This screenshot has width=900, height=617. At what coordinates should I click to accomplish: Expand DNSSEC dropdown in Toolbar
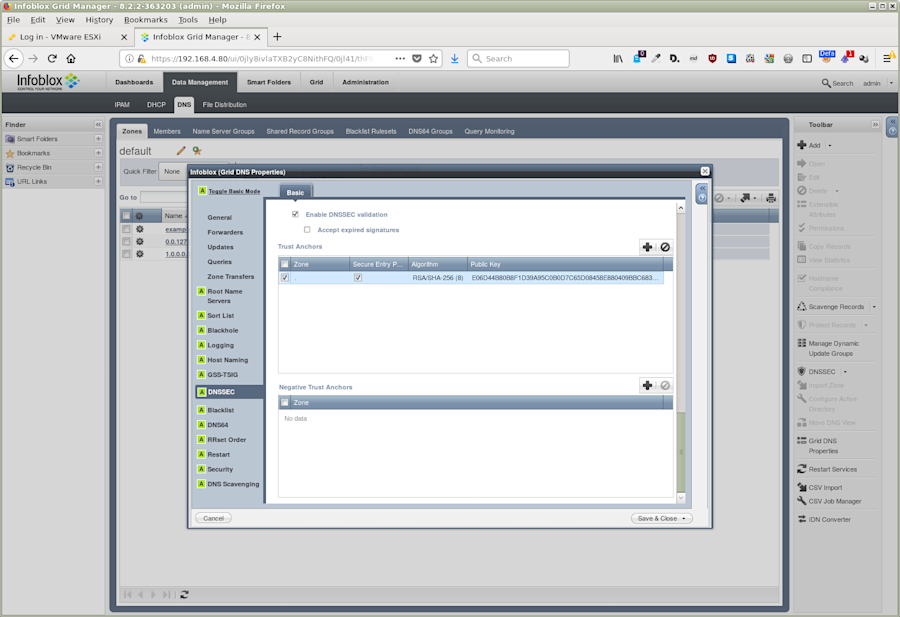pyautogui.click(x=845, y=372)
